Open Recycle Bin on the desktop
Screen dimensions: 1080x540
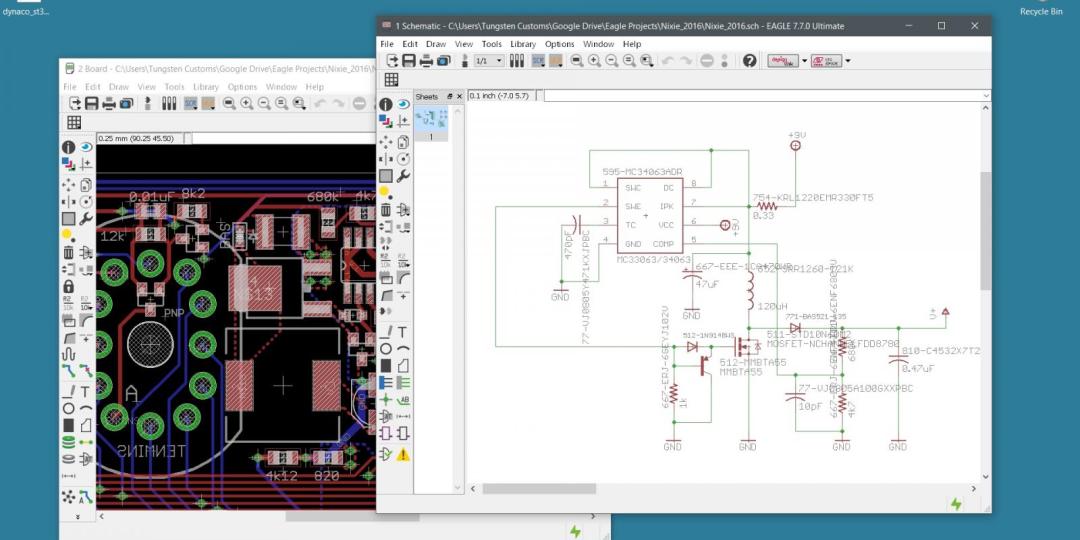click(1041, 8)
